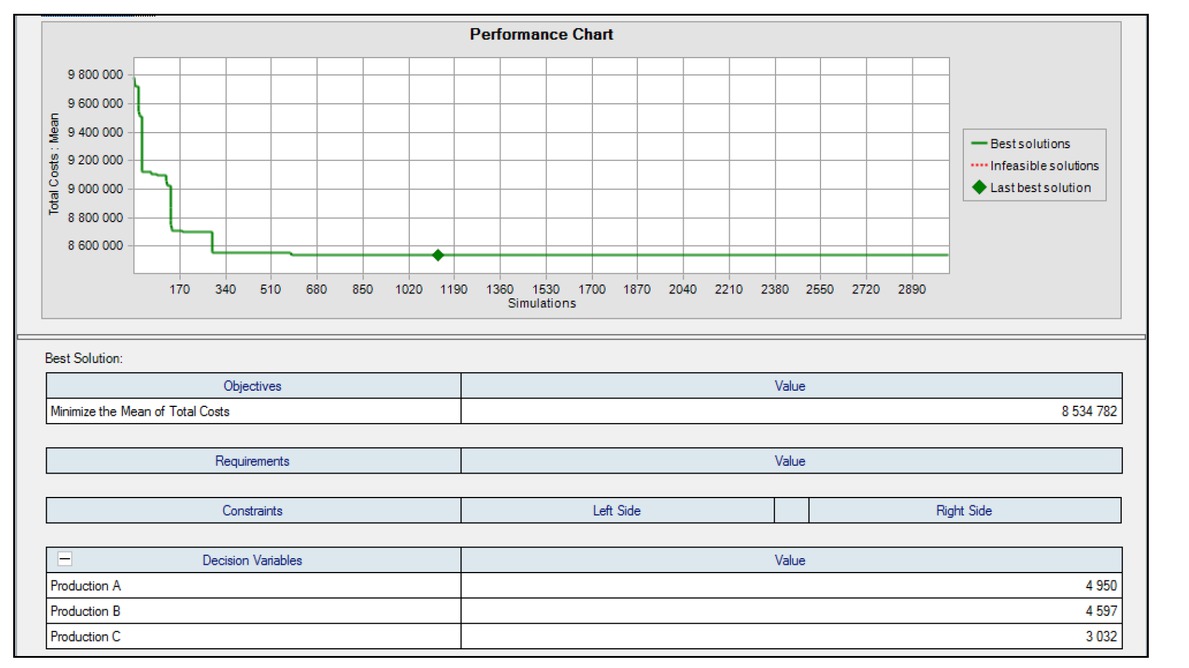Screen dimensions: 1189x668
Task: Click the Best solutions legend entry
Action: tap(1029, 144)
